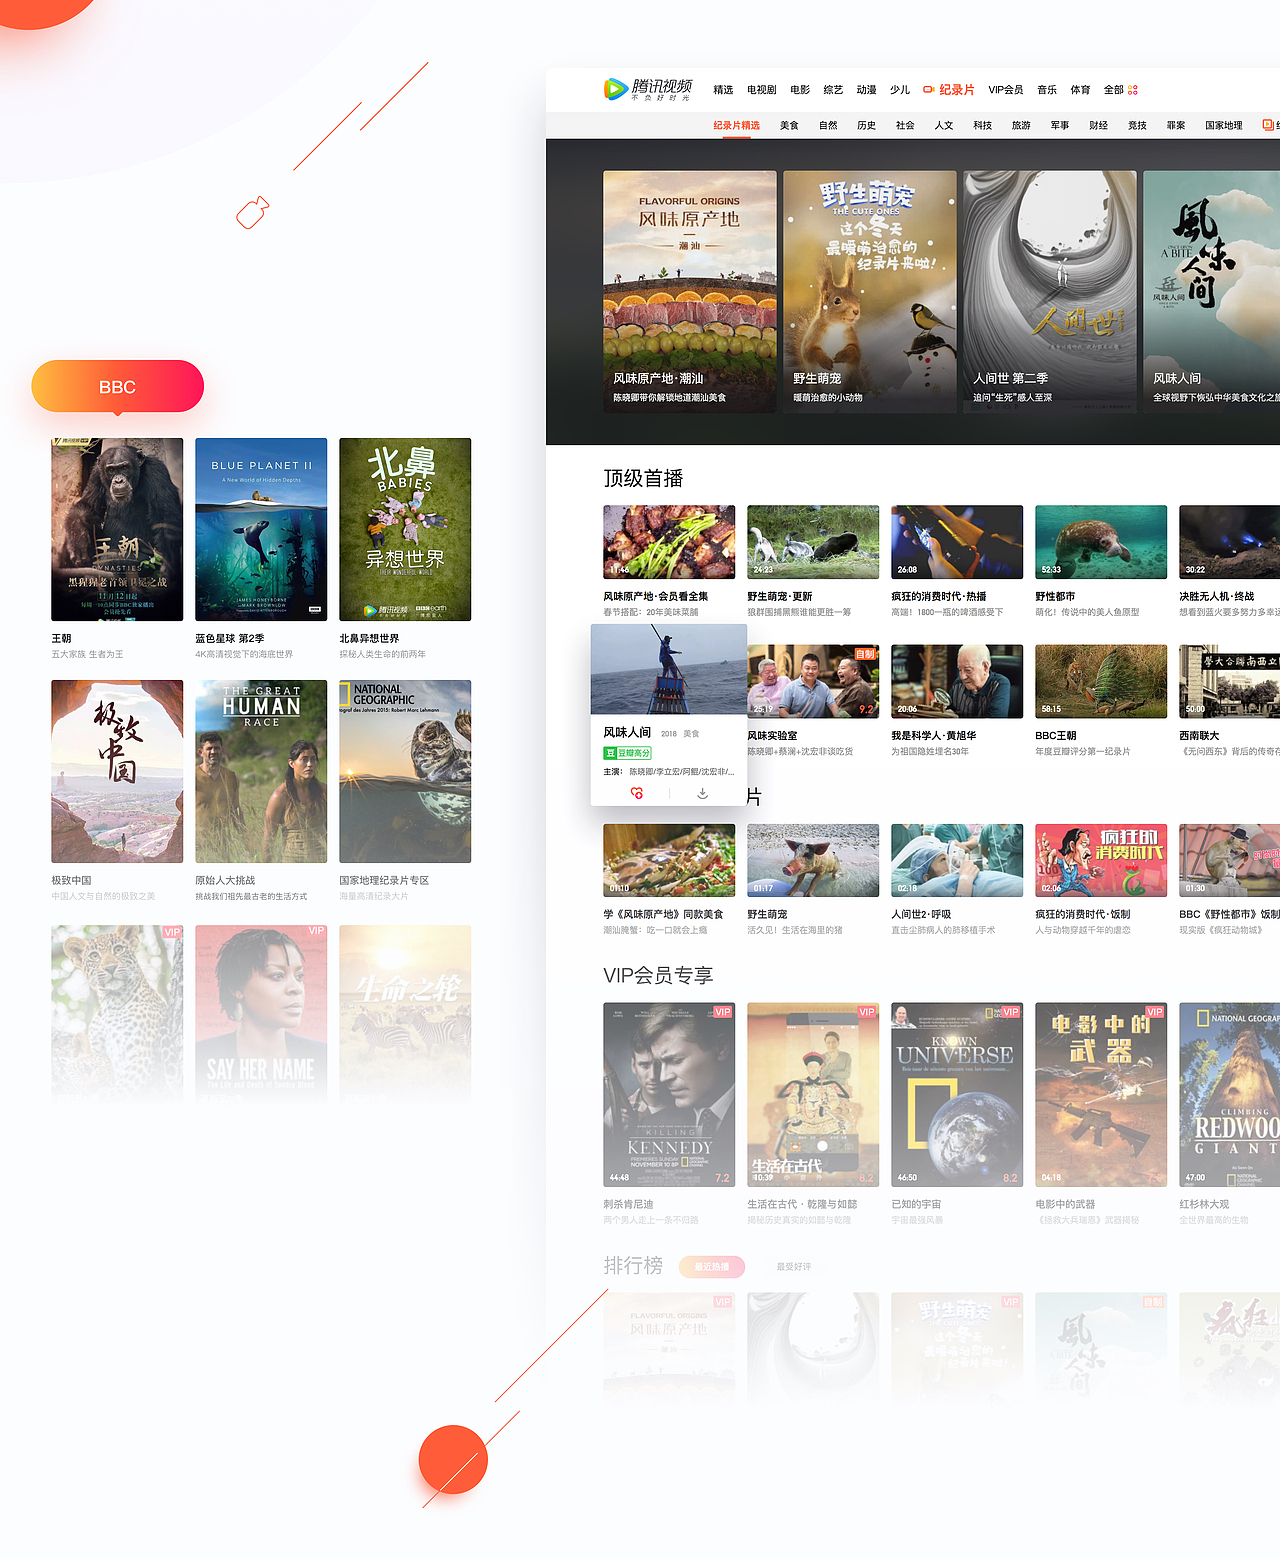Click the 豆瓣高分 green badge
This screenshot has height=1559, width=1280.
click(627, 753)
